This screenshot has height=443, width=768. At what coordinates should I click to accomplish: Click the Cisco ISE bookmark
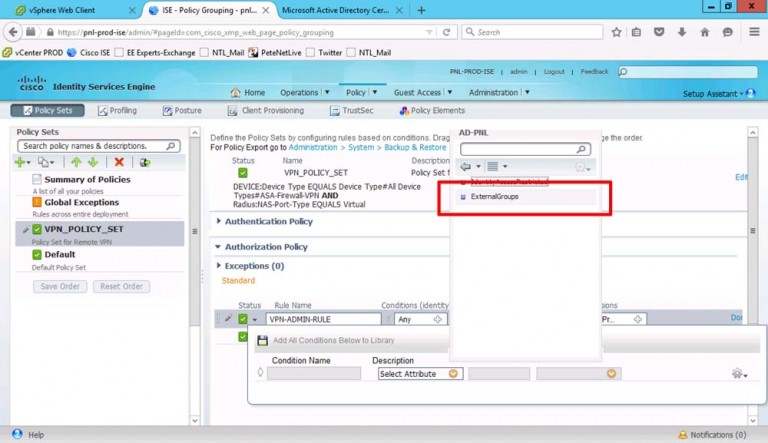pyautogui.click(x=89, y=52)
